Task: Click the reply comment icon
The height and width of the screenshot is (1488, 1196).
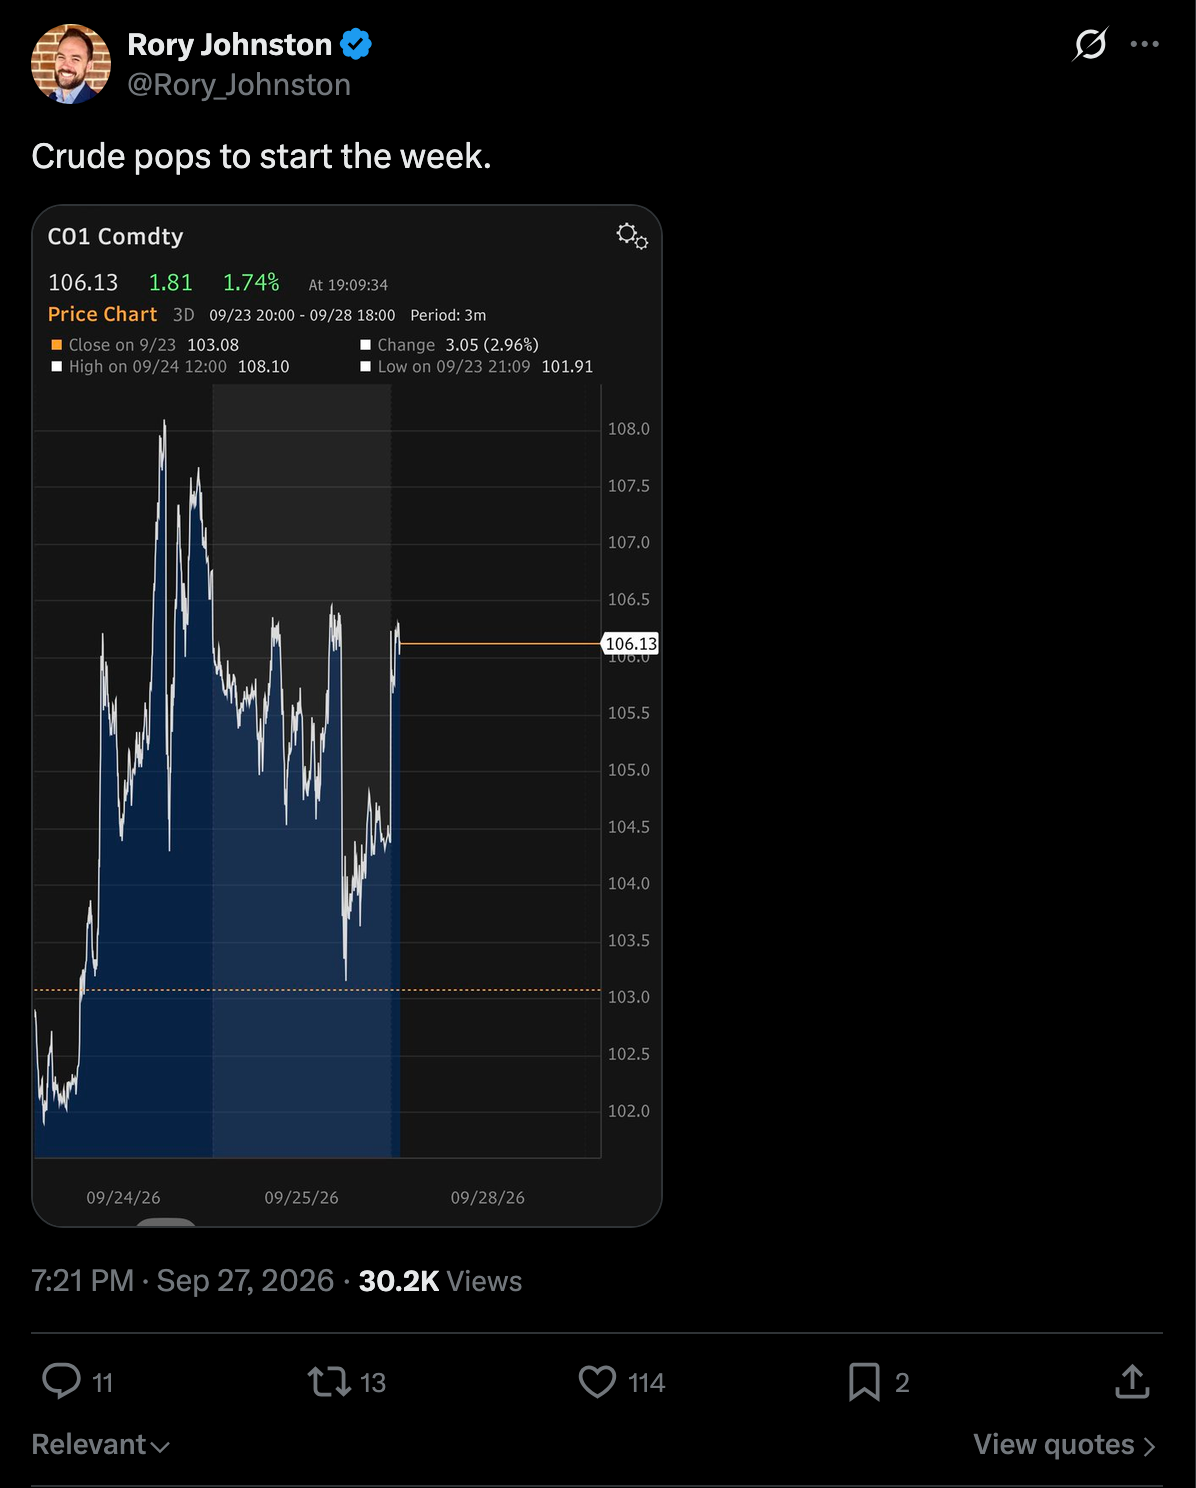Action: (x=61, y=1381)
